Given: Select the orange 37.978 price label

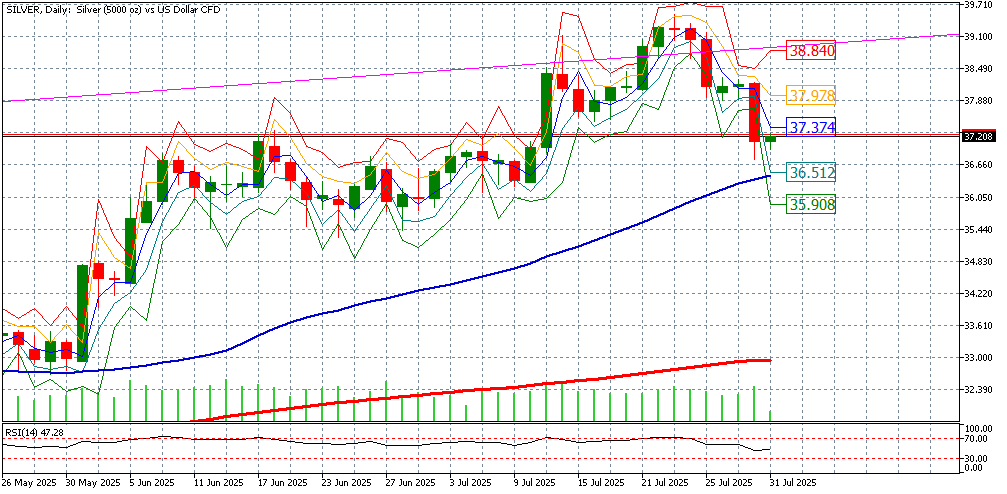Looking at the screenshot, I should click(810, 96).
